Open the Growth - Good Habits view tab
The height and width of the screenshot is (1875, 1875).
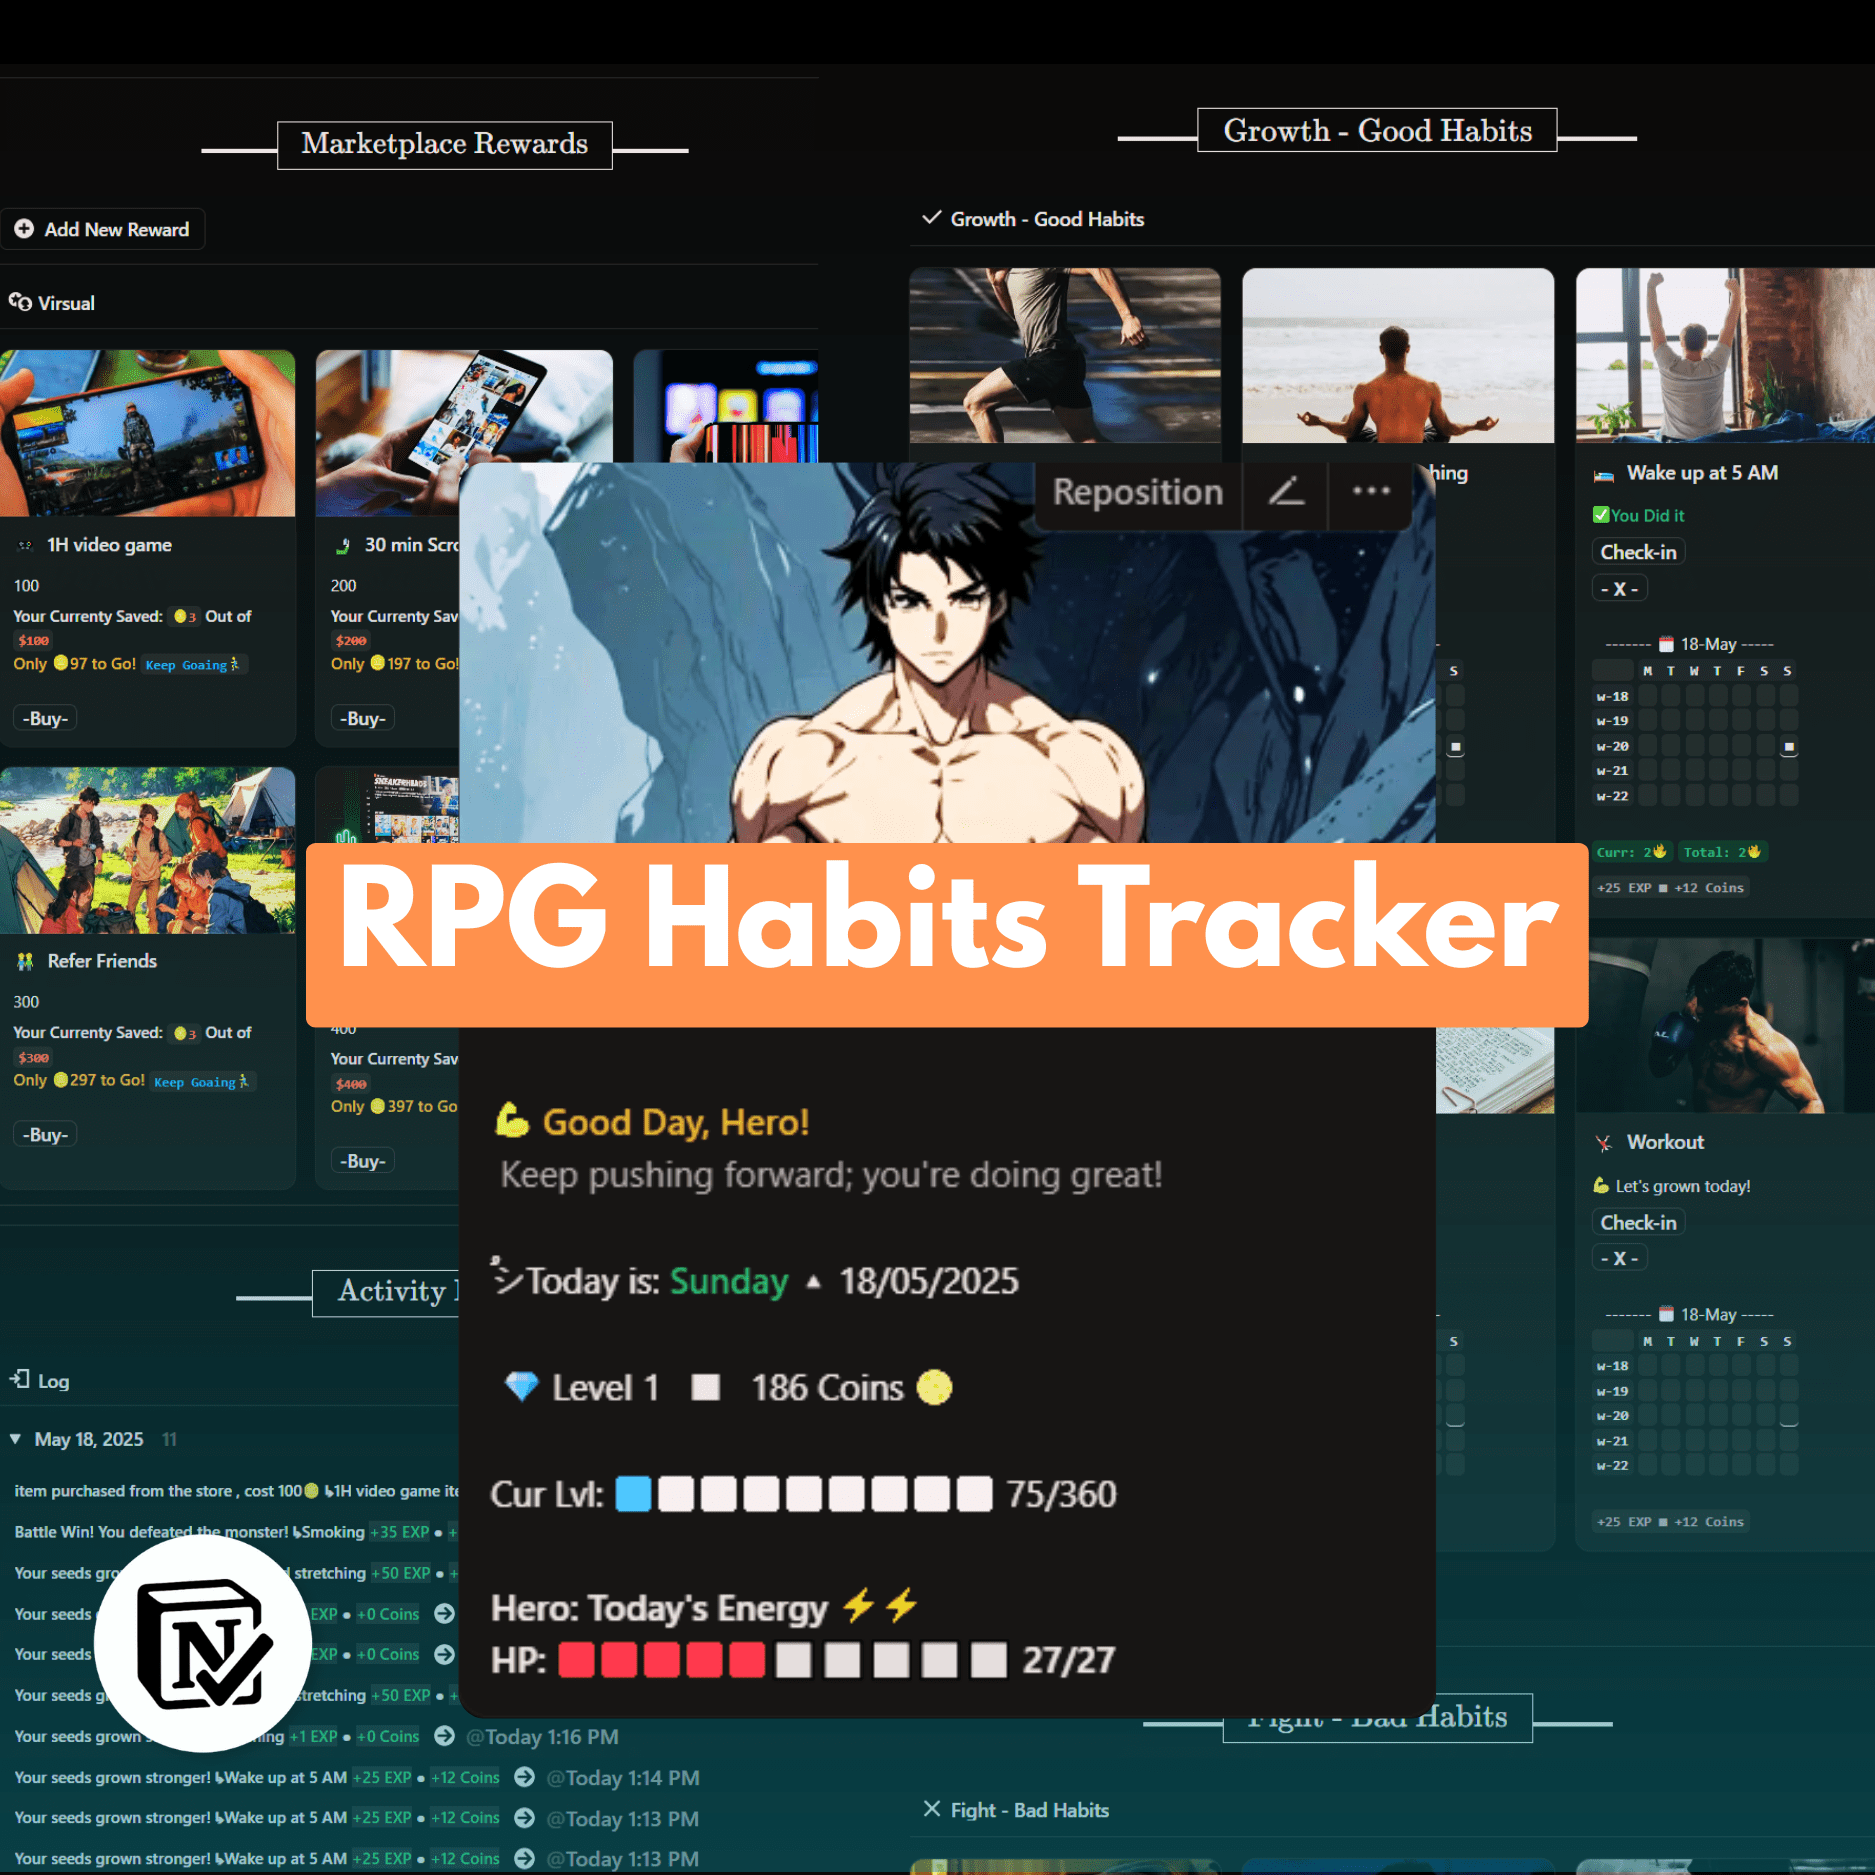(1033, 219)
